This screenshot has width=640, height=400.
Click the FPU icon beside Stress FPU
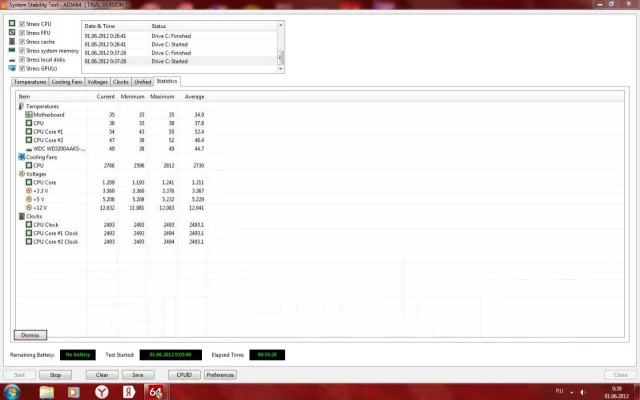pyautogui.click(x=12, y=32)
